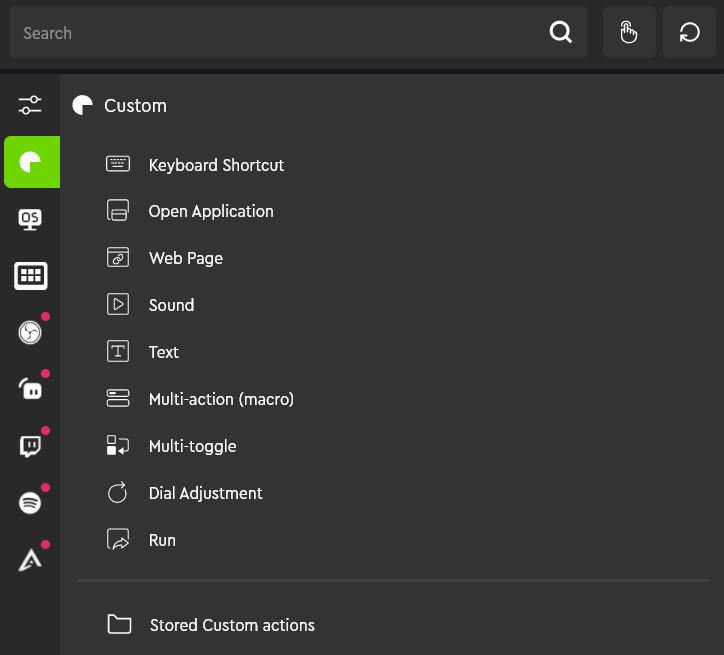Click the refresh arrow icon button
Image resolution: width=724 pixels, height=655 pixels.
689,32
